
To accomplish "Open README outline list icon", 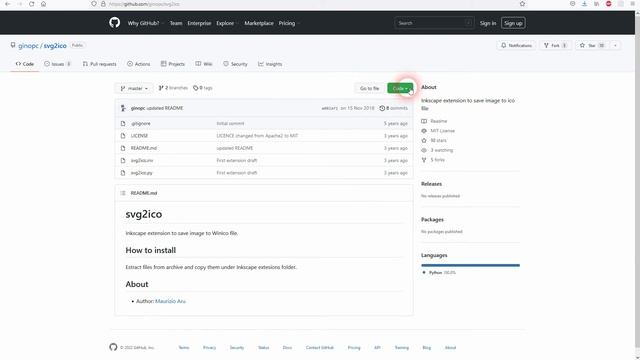I will pyautogui.click(x=123, y=193).
